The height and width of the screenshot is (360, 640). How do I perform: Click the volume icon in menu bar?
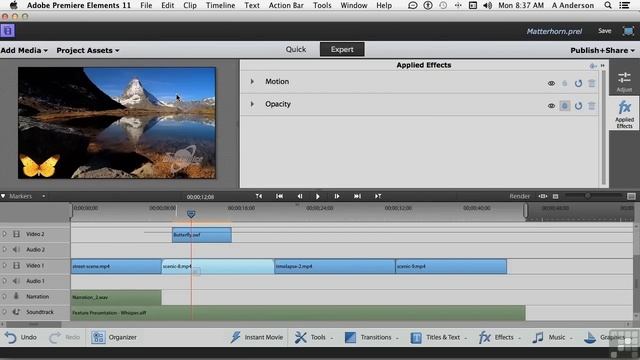click(x=487, y=5)
